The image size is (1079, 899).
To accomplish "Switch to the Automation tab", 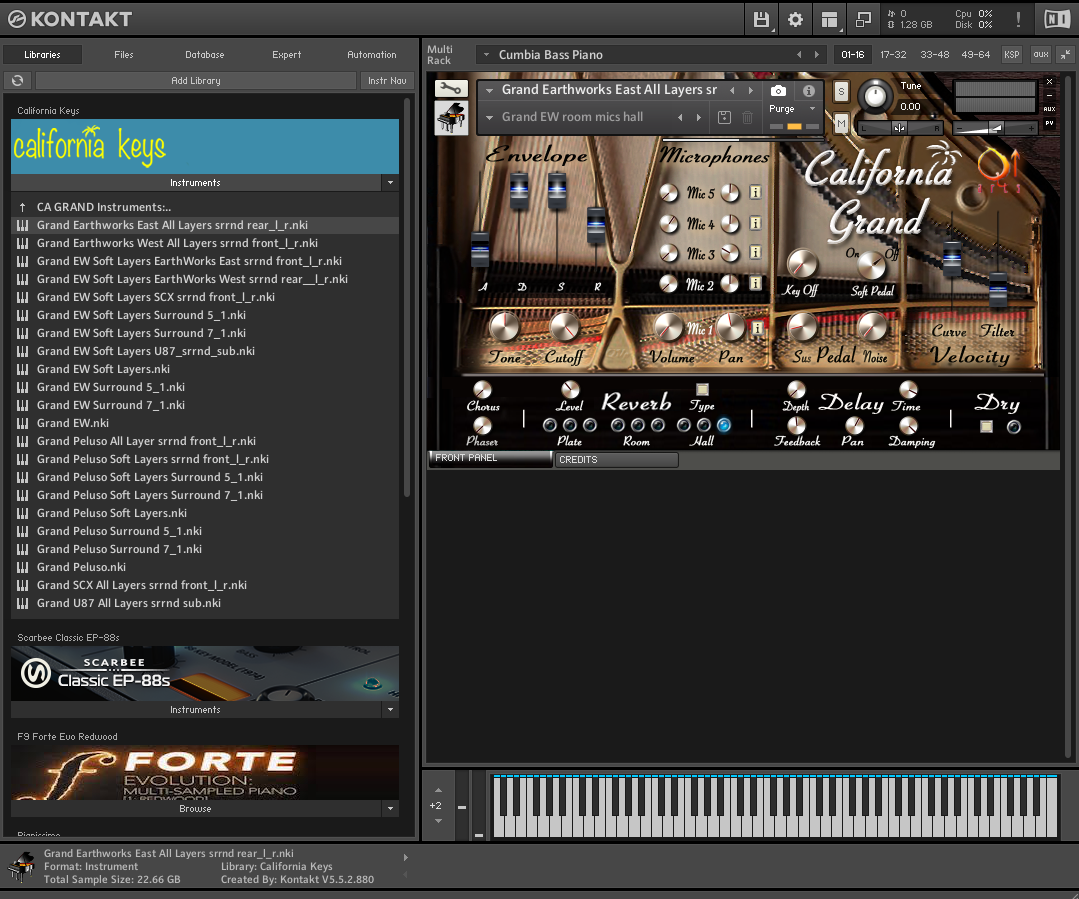I will click(x=372, y=54).
